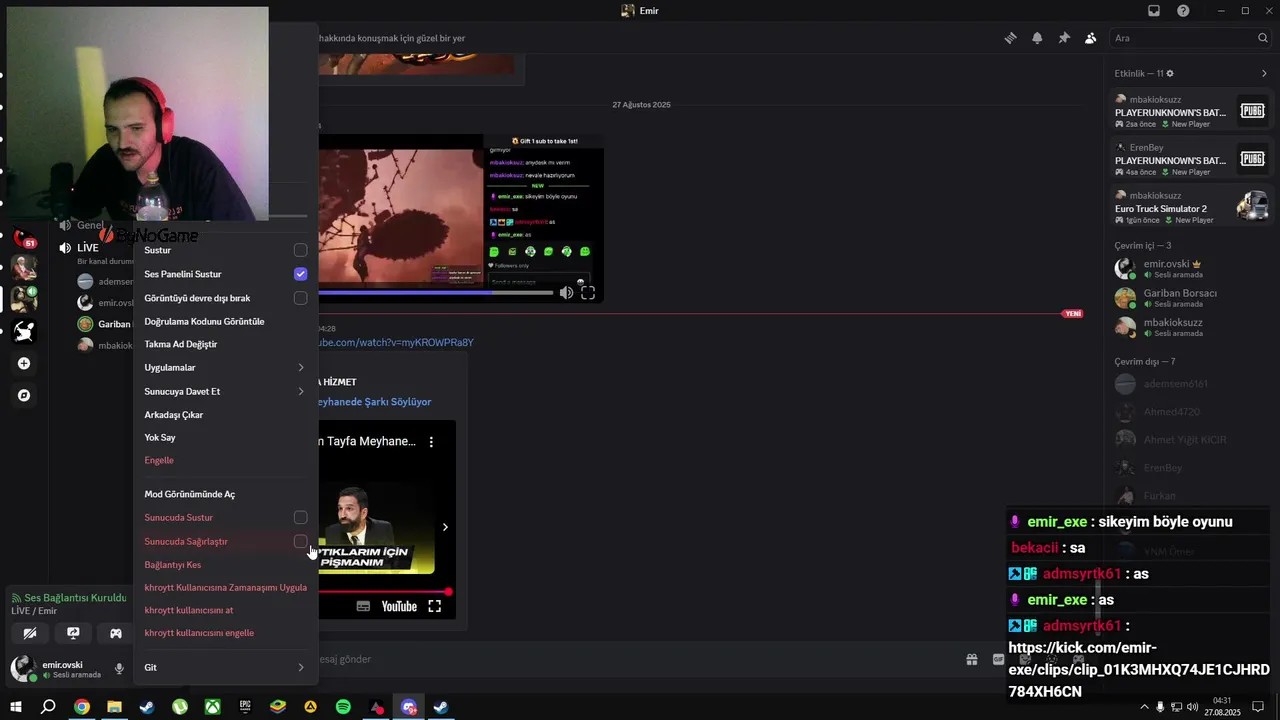Open Discord Help question mark icon

(x=1184, y=11)
